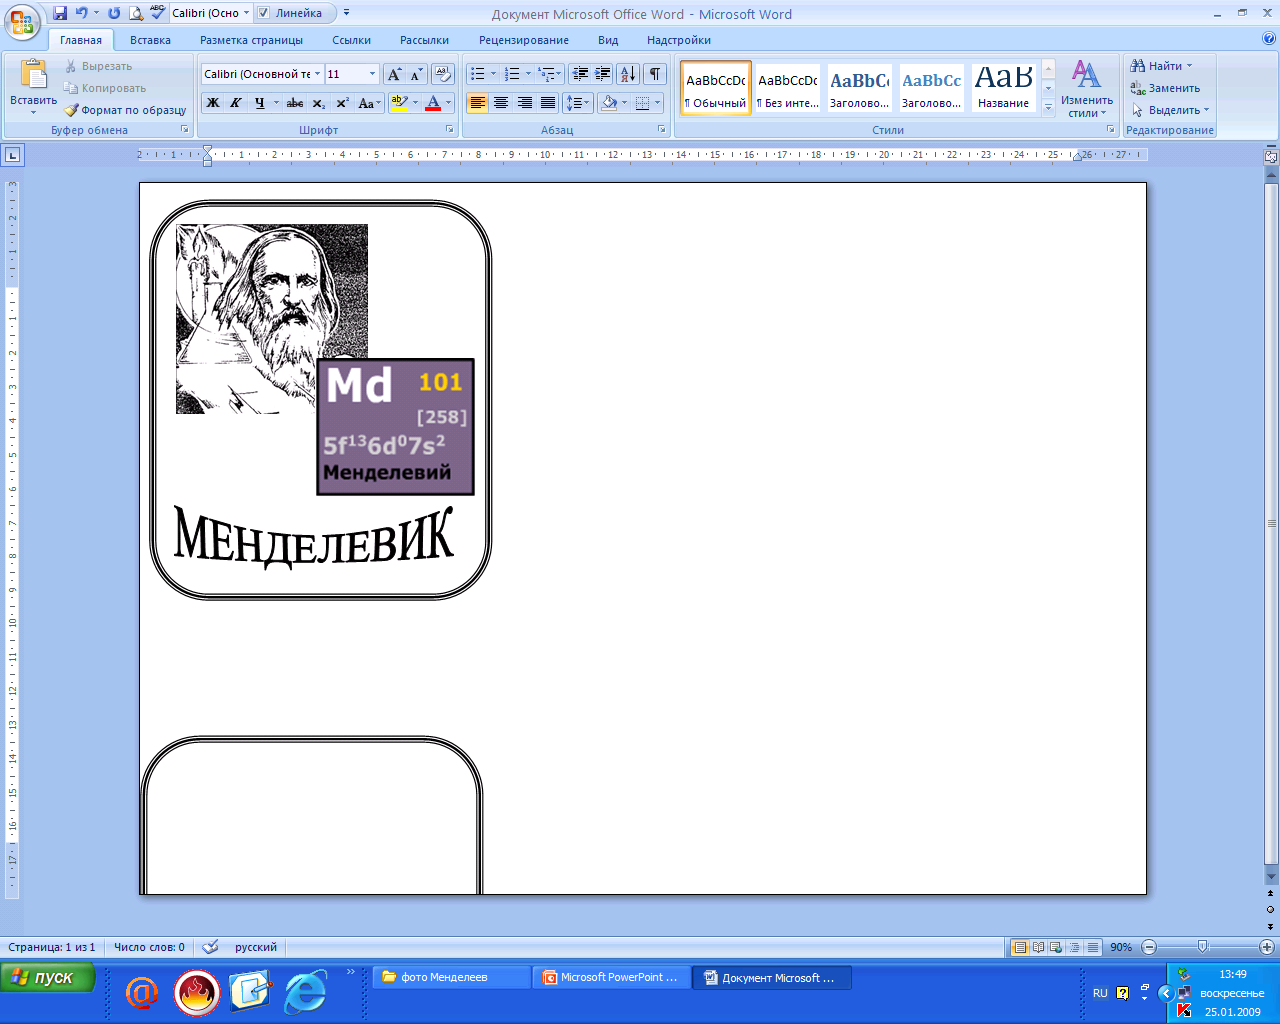Apply red font color
The height and width of the screenshot is (1024, 1280).
pyautogui.click(x=433, y=103)
